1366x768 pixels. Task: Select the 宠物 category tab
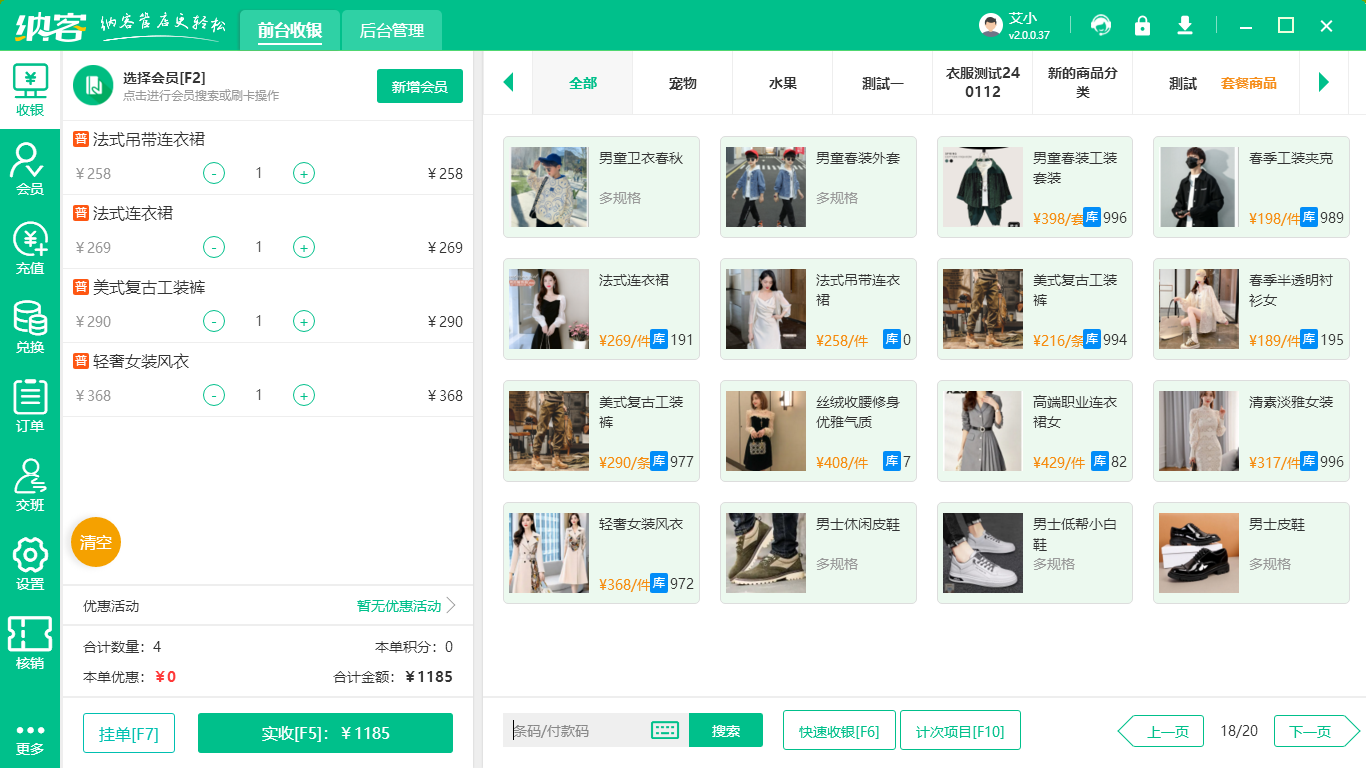pos(682,84)
